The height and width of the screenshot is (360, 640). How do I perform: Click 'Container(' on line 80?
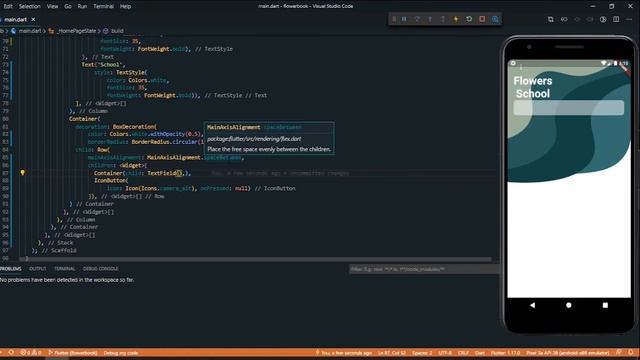pyautogui.click(x=84, y=119)
